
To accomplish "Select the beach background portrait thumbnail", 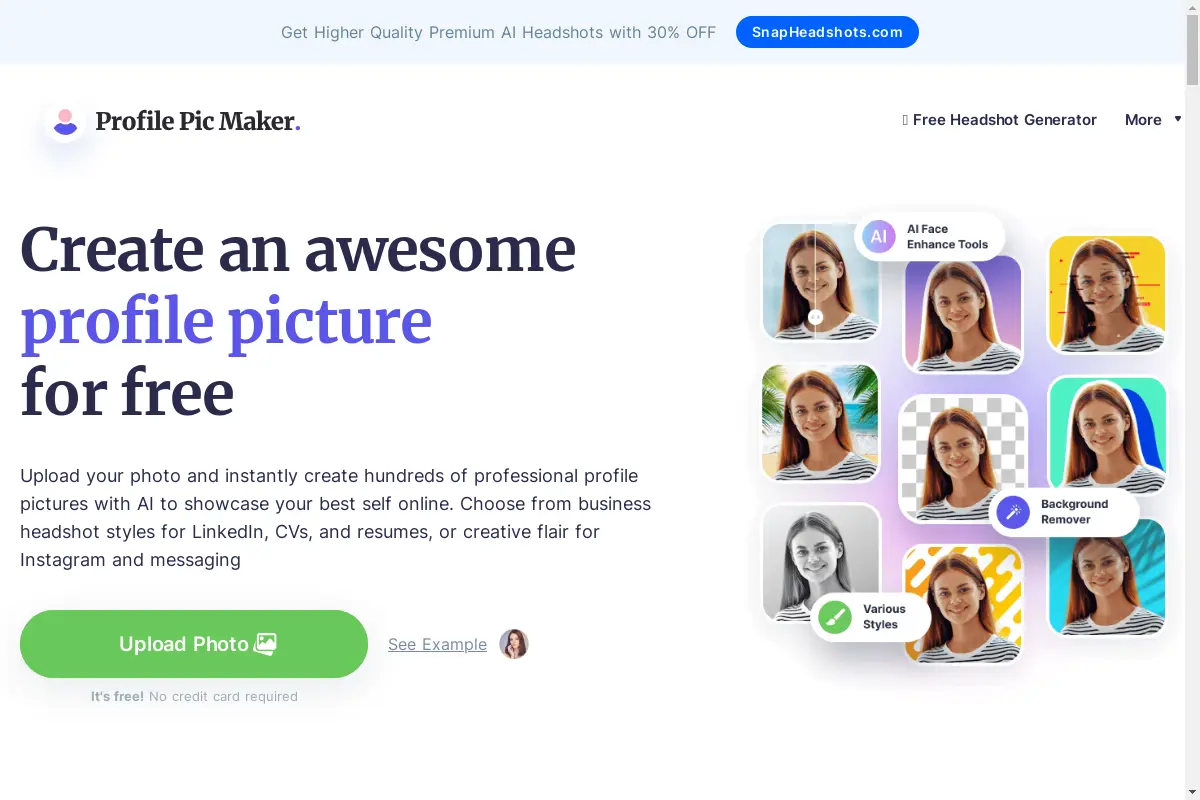I will pyautogui.click(x=820, y=422).
